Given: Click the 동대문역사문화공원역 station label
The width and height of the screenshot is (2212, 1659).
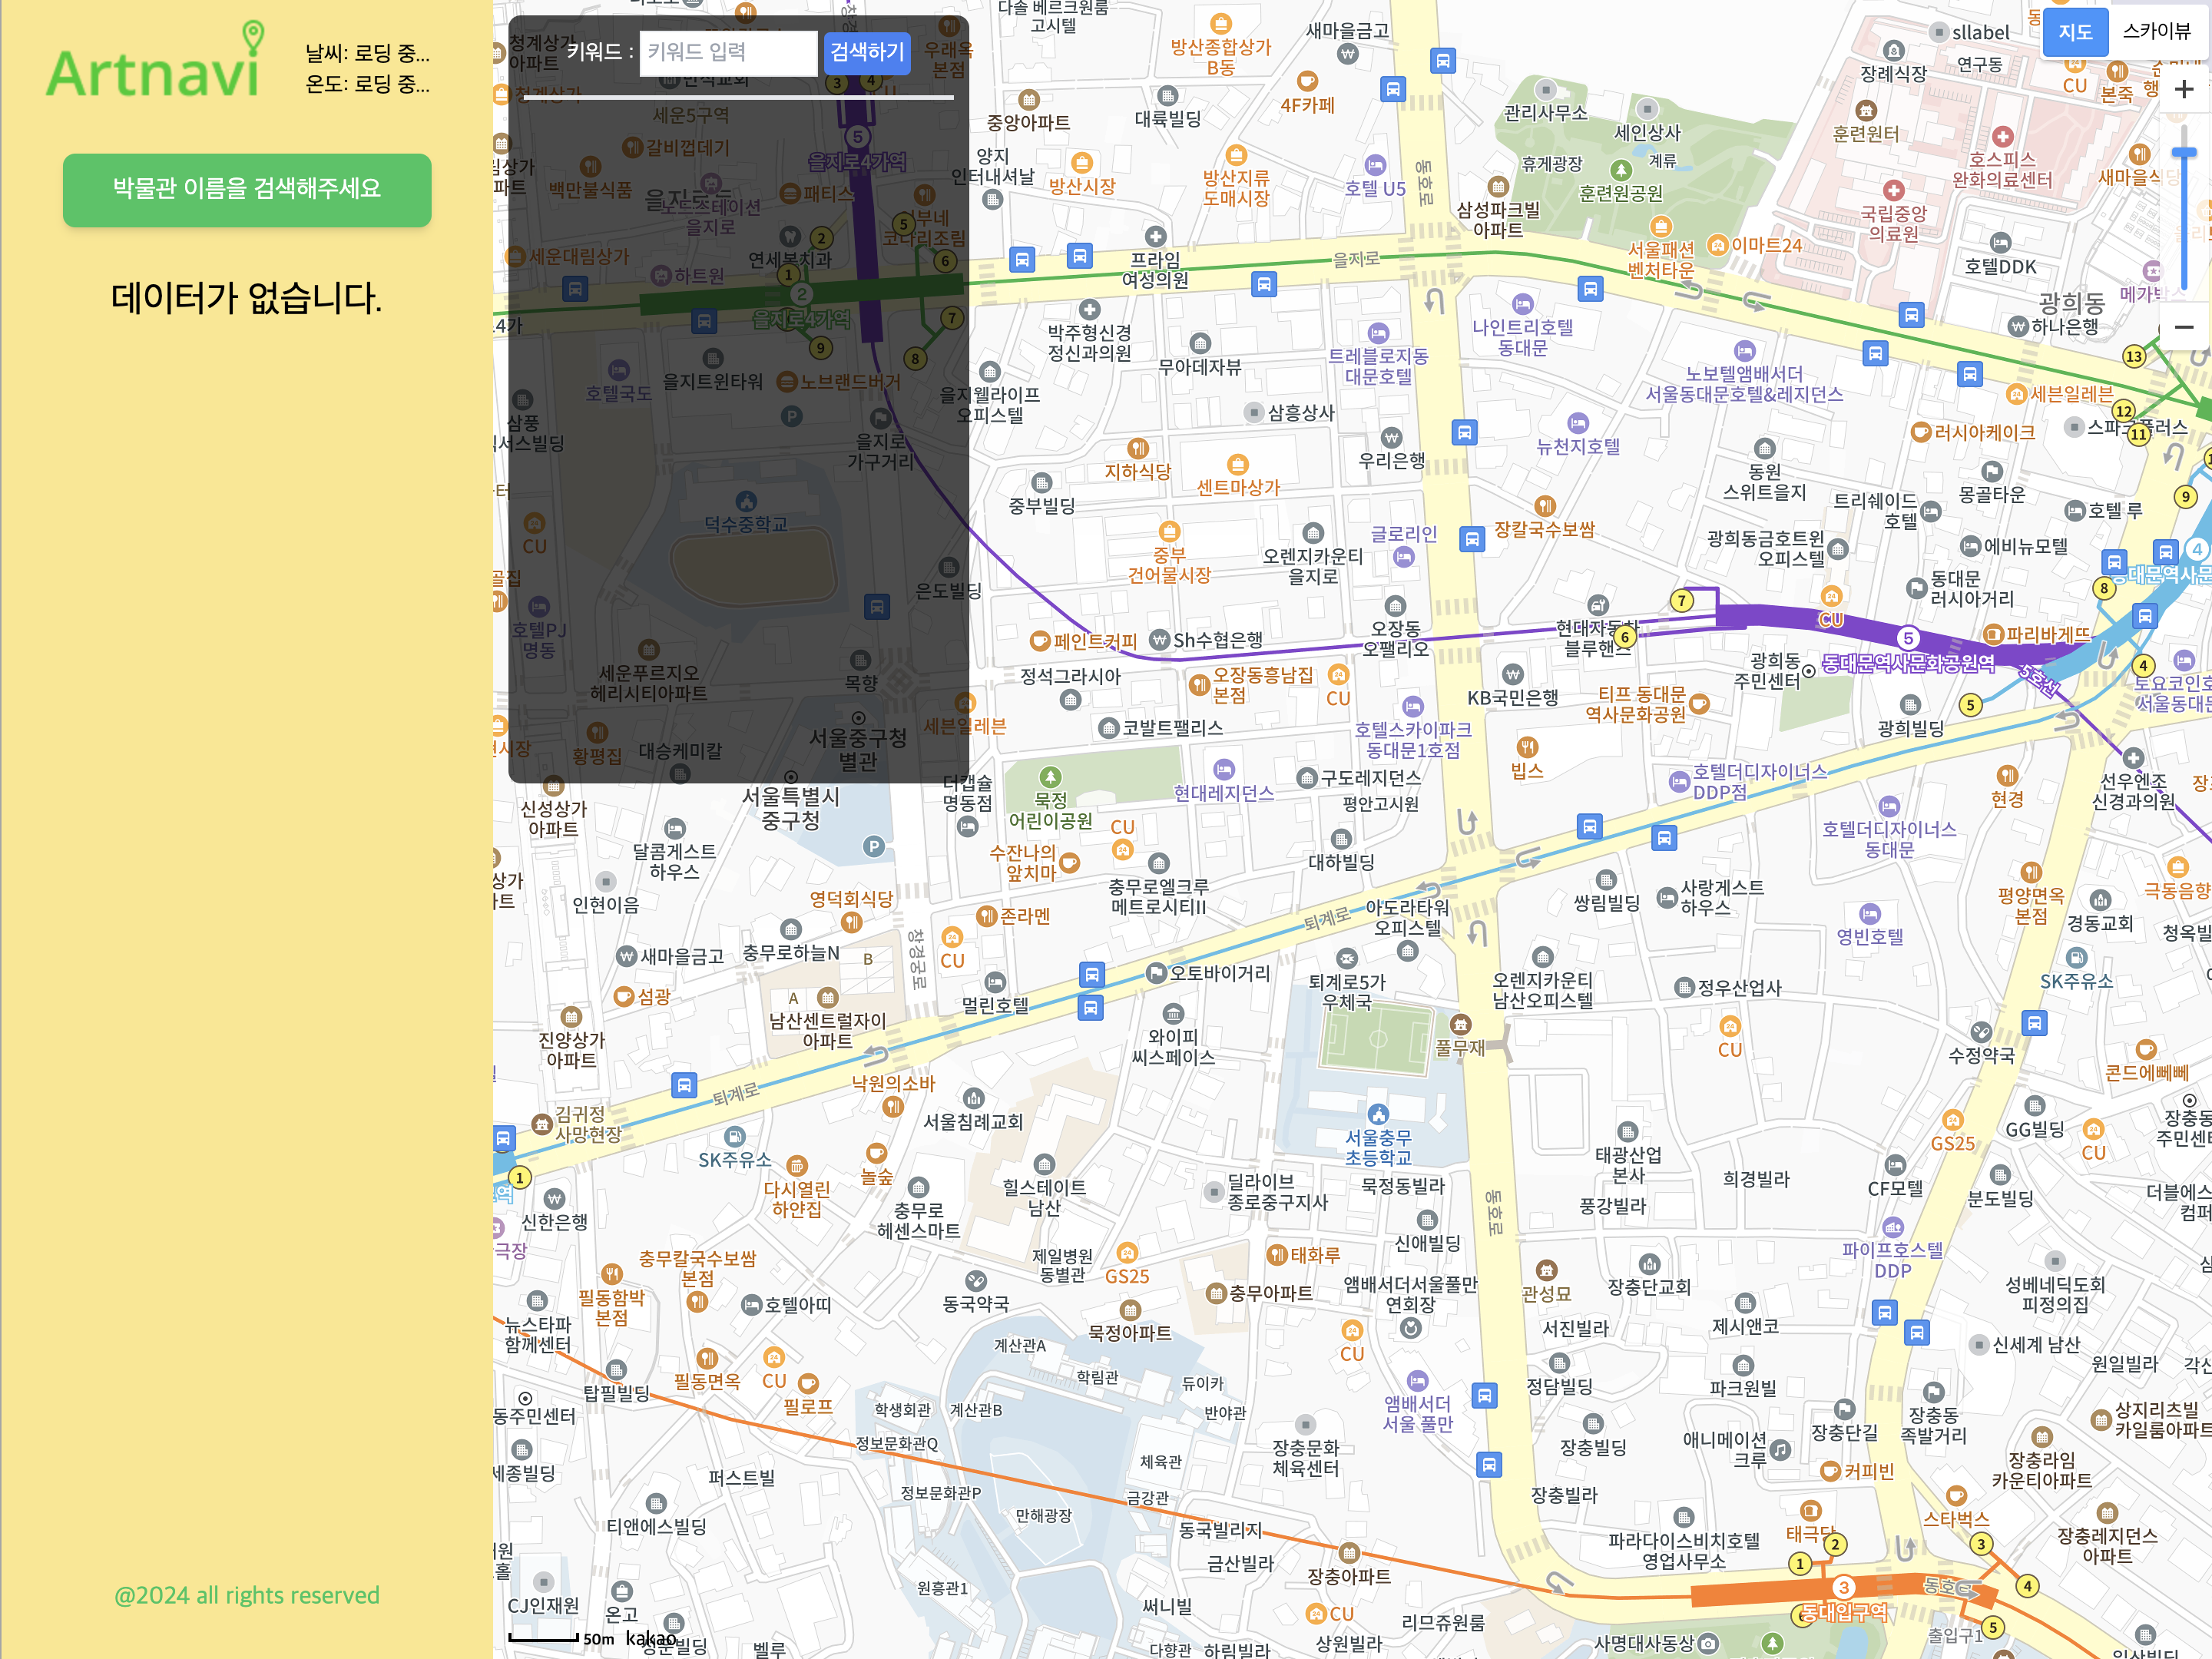Looking at the screenshot, I should tap(1907, 663).
